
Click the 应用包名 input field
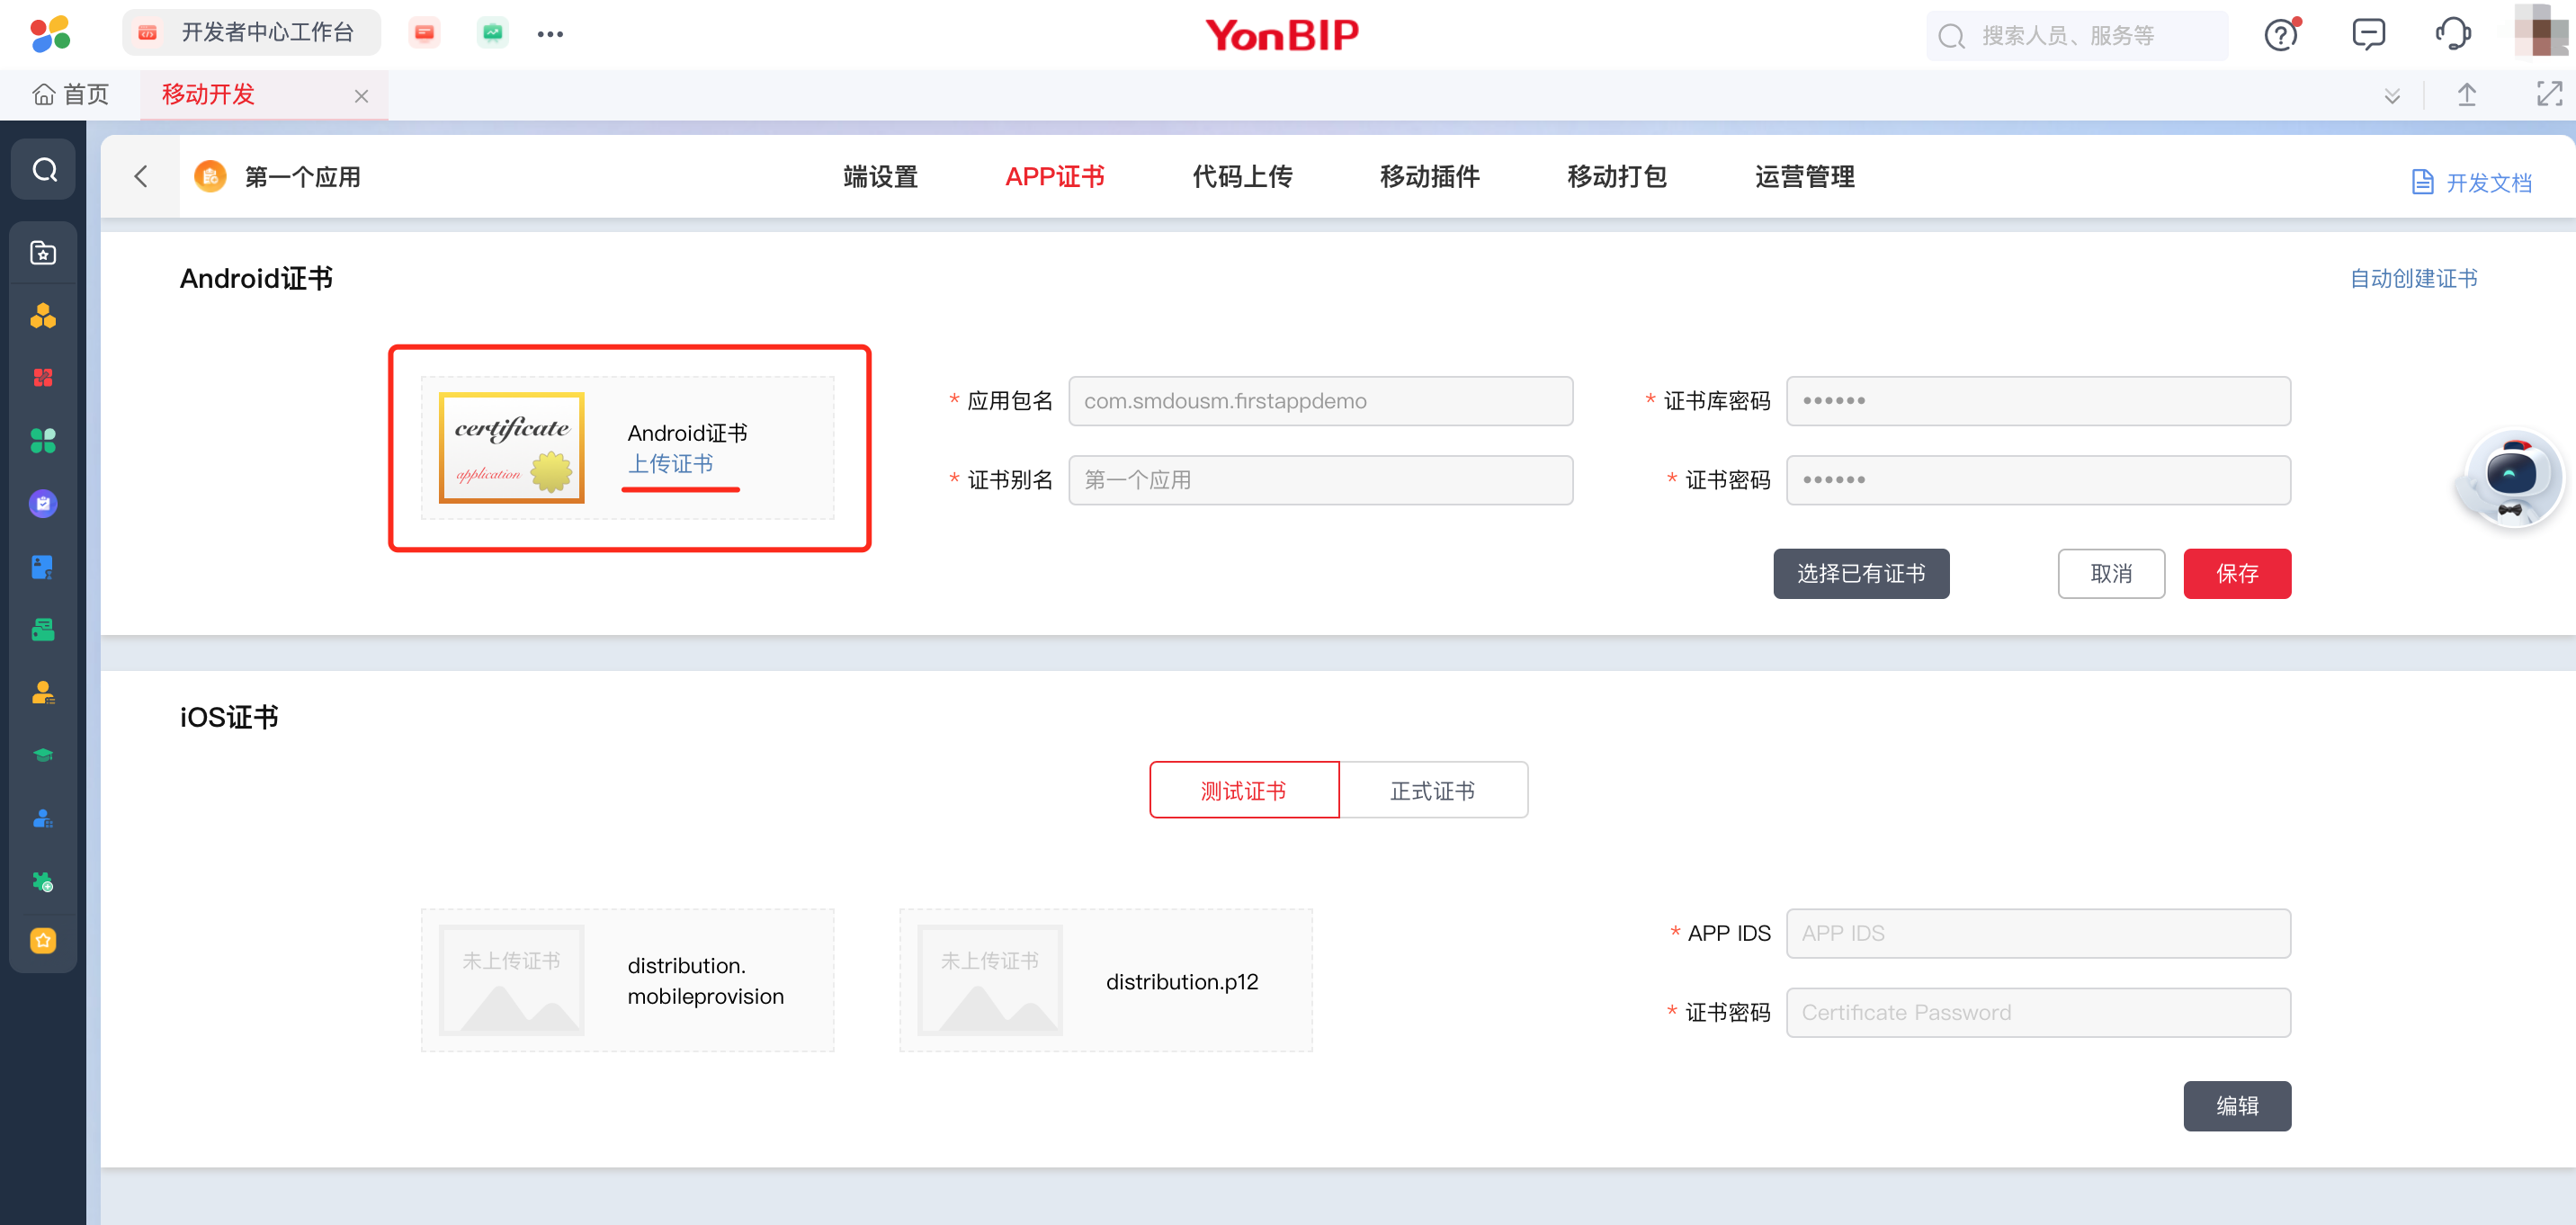pos(1320,401)
